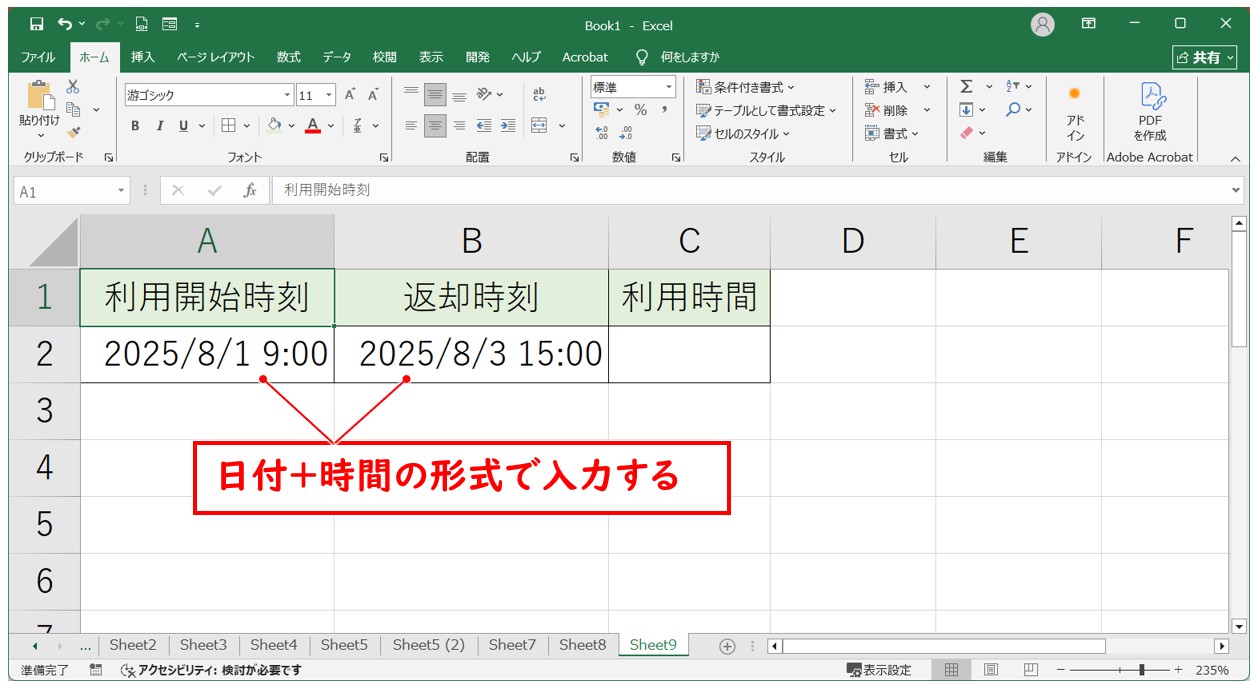
Task: Apply Comma style number format icon
Action: tap(664, 110)
